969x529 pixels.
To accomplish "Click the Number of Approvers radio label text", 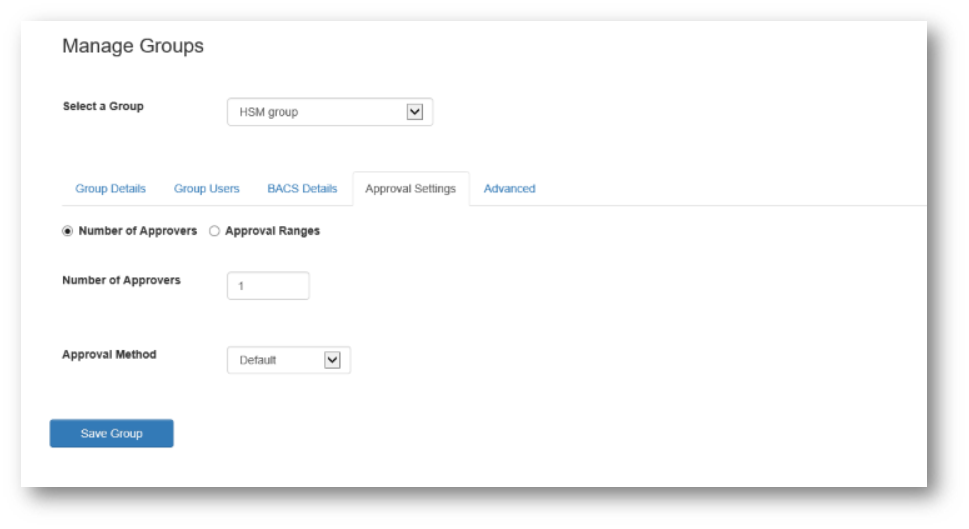I will coord(138,231).
